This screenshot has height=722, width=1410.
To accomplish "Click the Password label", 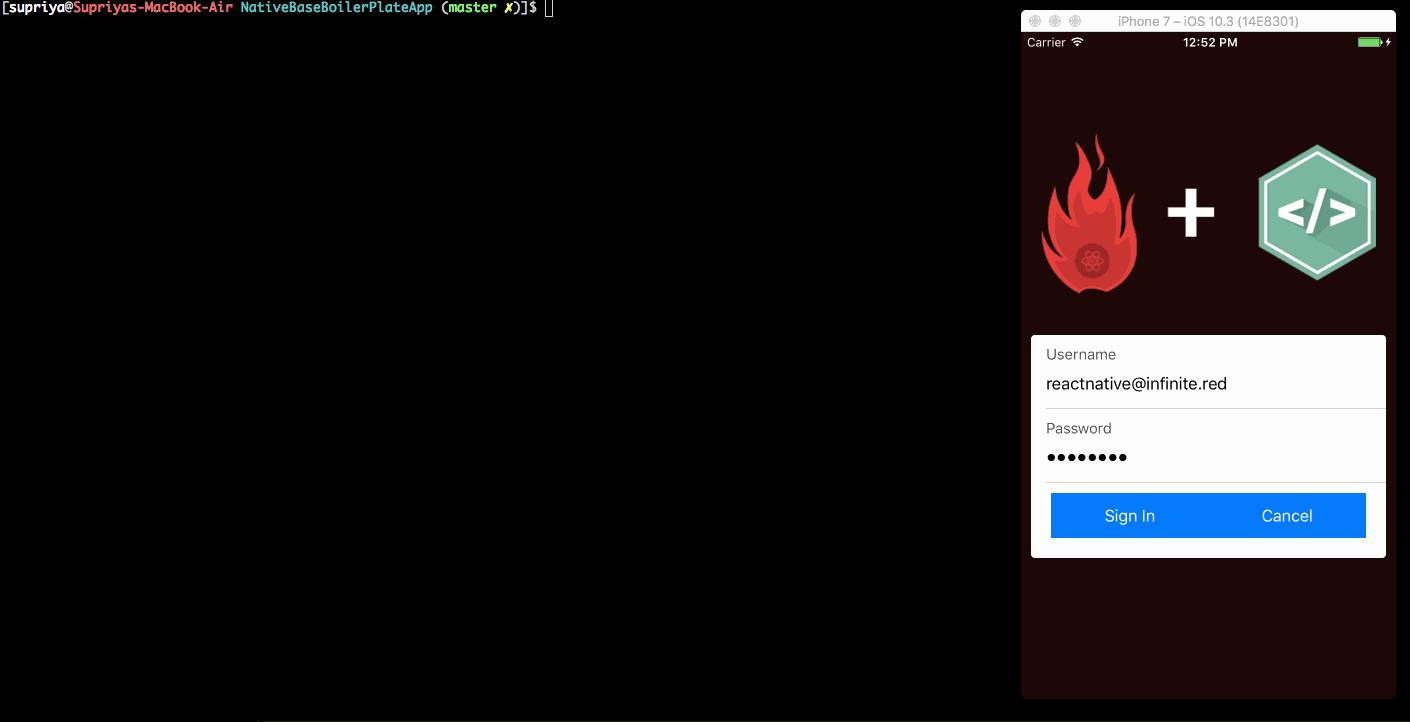I will (1079, 428).
